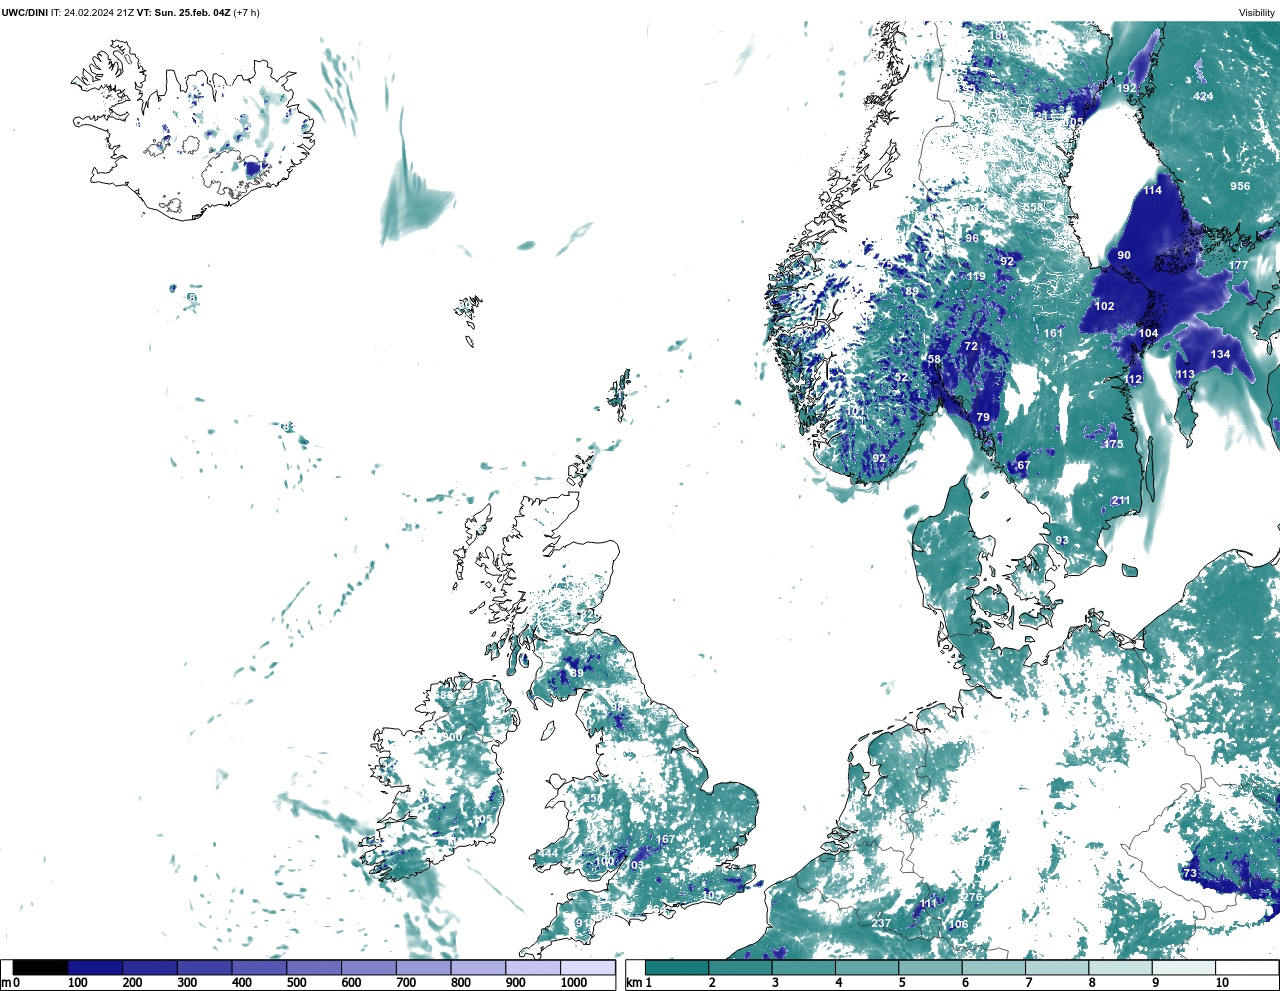The image size is (1280, 991).
Task: Click the 500–600 m legend swatch
Action: point(314,967)
